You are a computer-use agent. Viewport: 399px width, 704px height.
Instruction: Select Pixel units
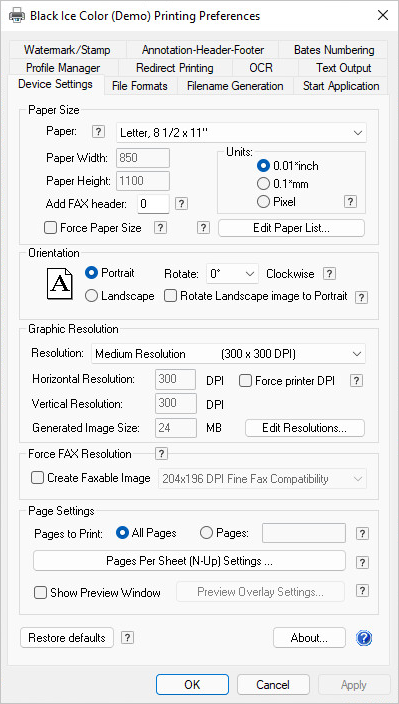(x=263, y=202)
